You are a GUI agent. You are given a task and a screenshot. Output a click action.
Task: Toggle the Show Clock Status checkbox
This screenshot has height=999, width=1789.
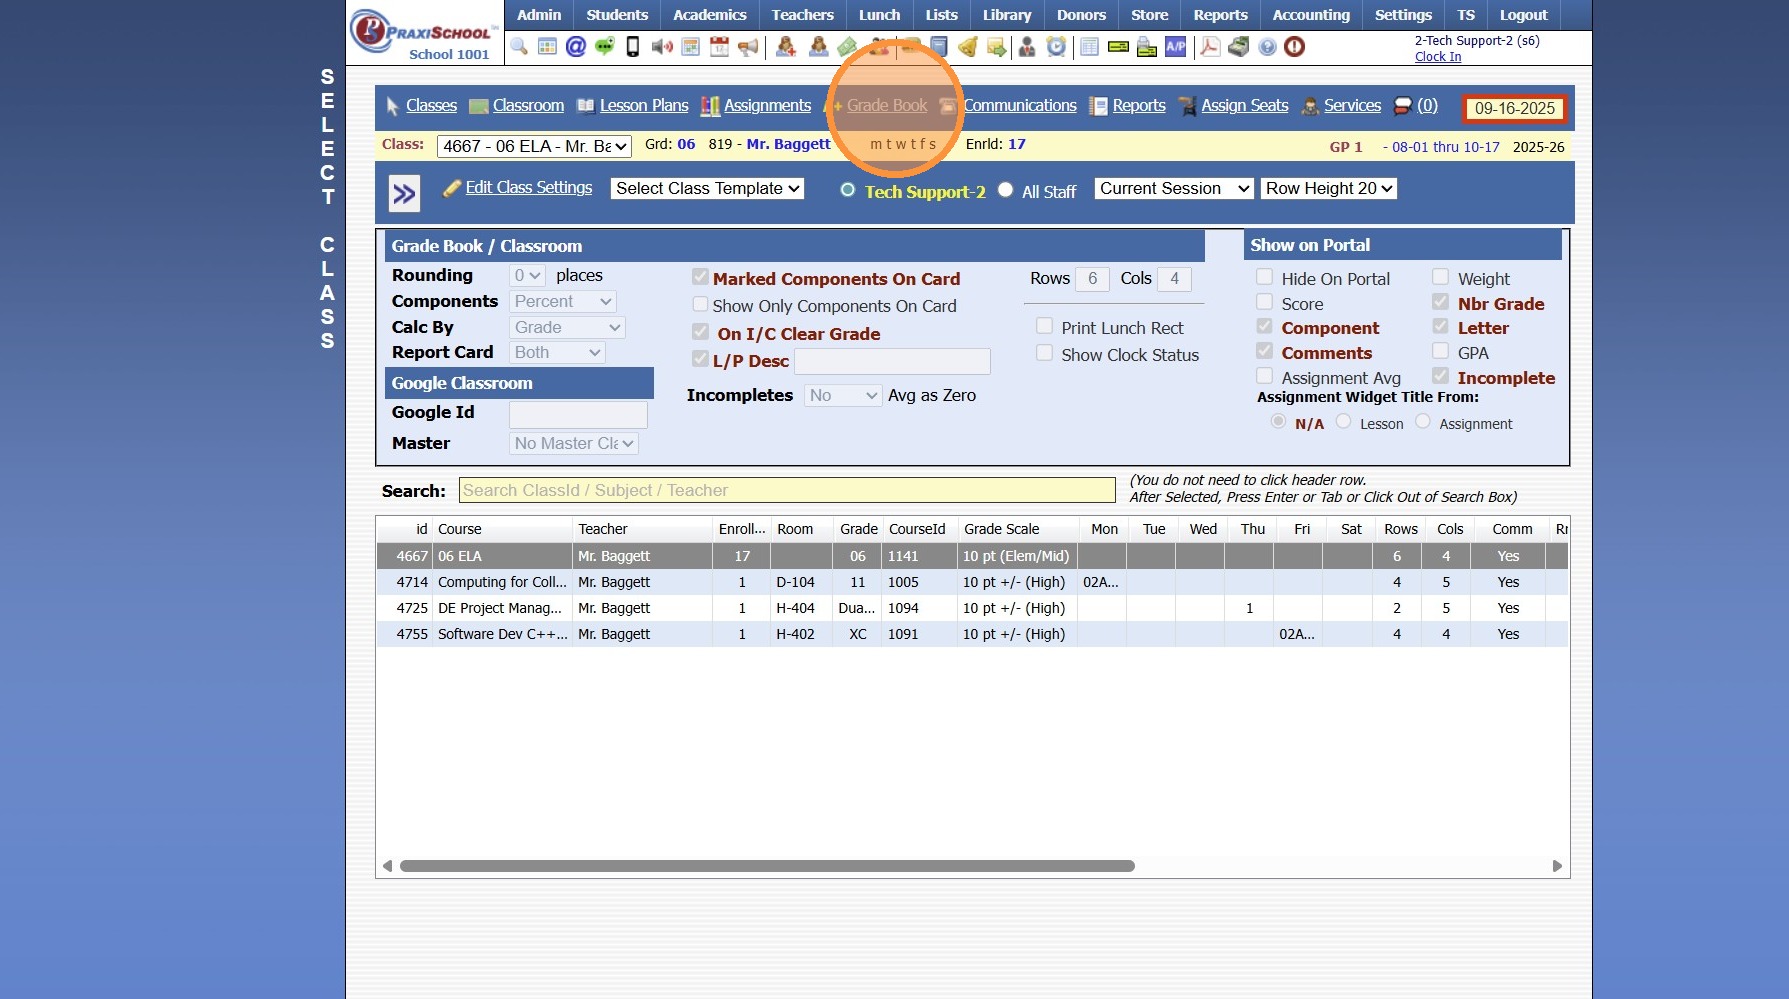1044,353
